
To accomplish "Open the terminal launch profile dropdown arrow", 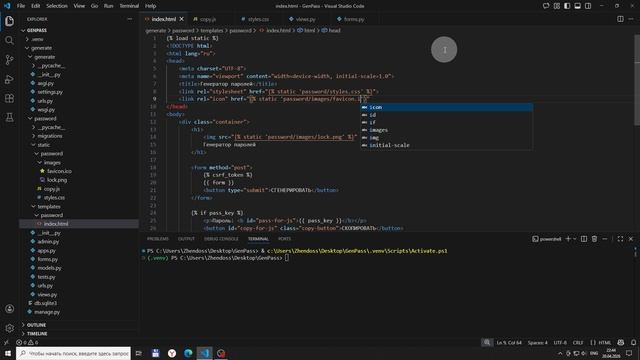I will tap(575, 239).
